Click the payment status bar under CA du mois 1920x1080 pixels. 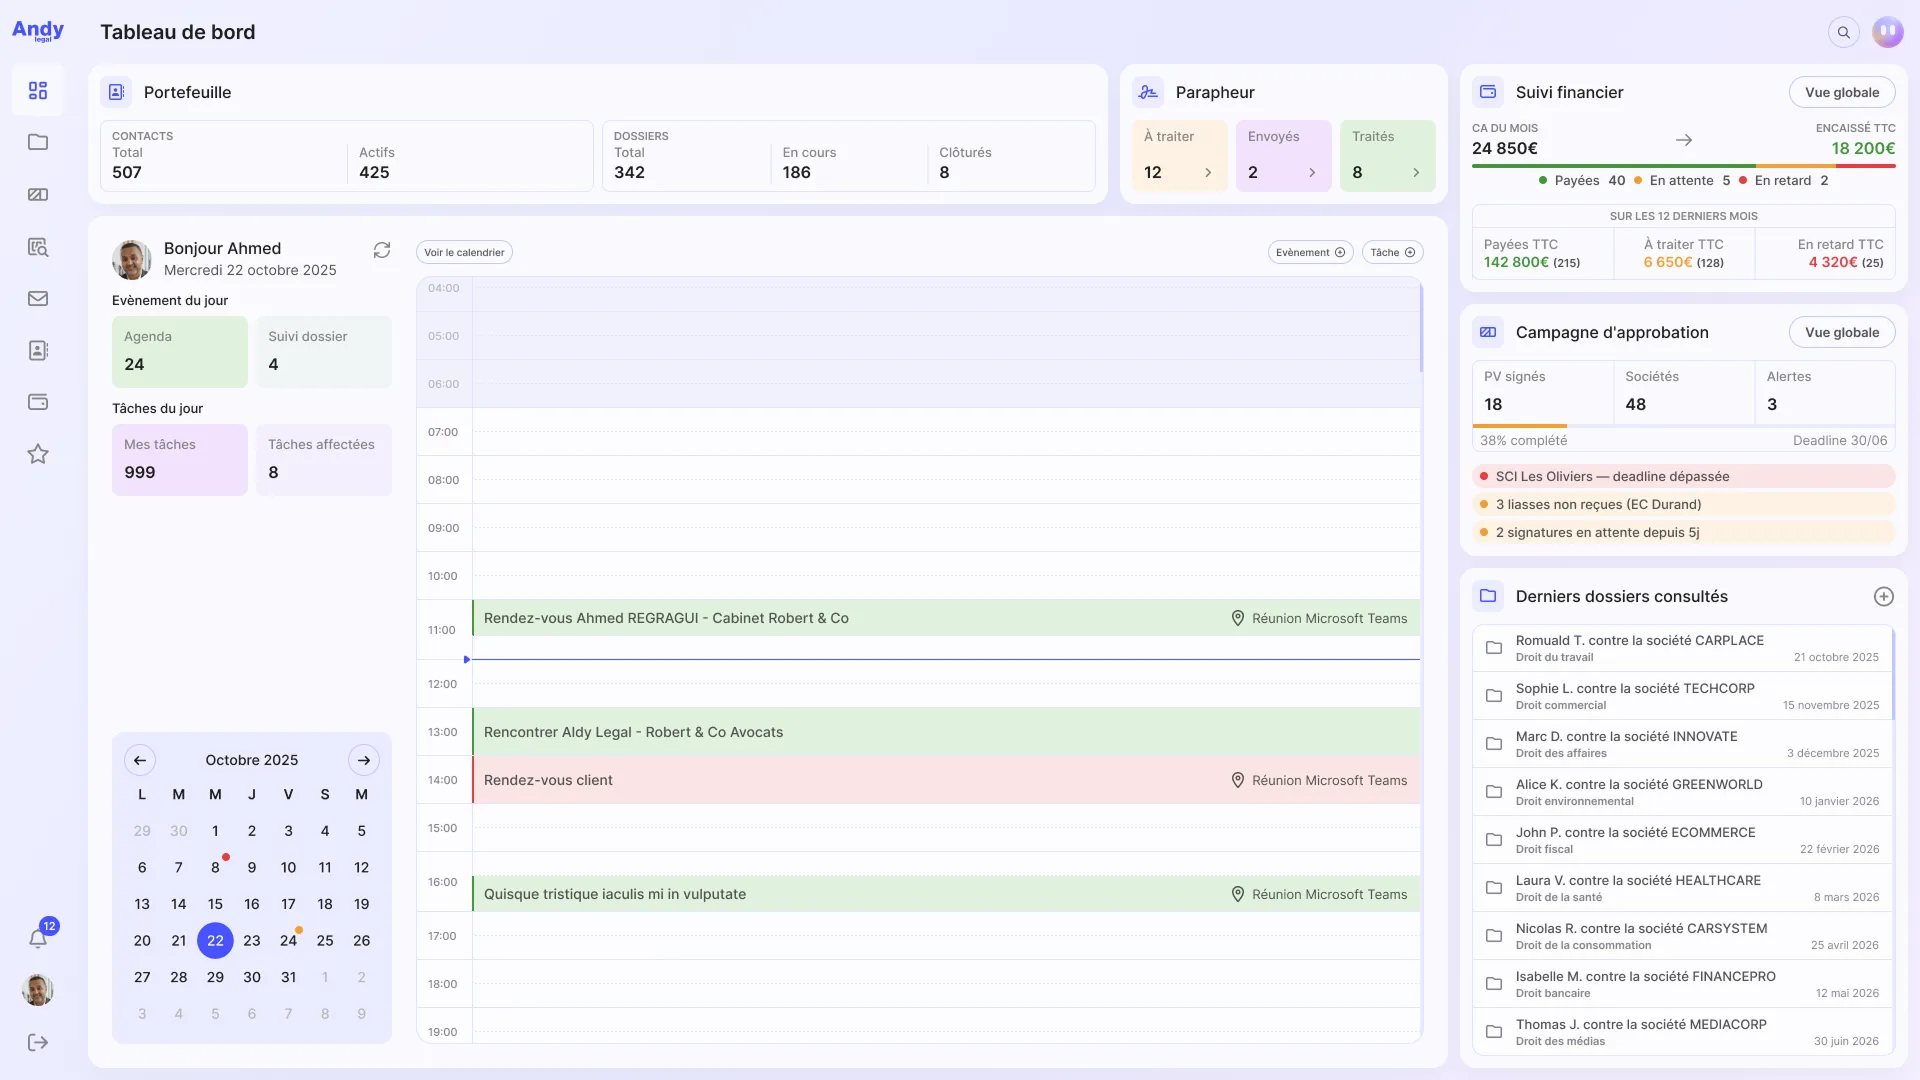pyautogui.click(x=1684, y=166)
